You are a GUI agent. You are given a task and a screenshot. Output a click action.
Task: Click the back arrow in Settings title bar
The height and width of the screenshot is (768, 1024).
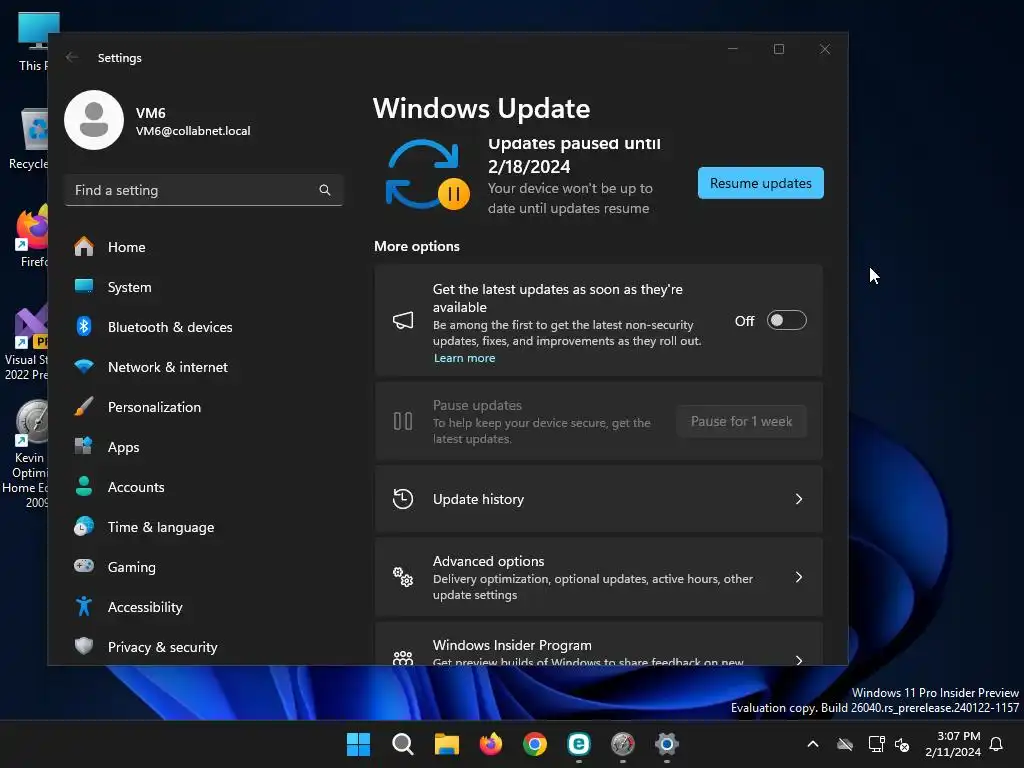click(x=72, y=57)
